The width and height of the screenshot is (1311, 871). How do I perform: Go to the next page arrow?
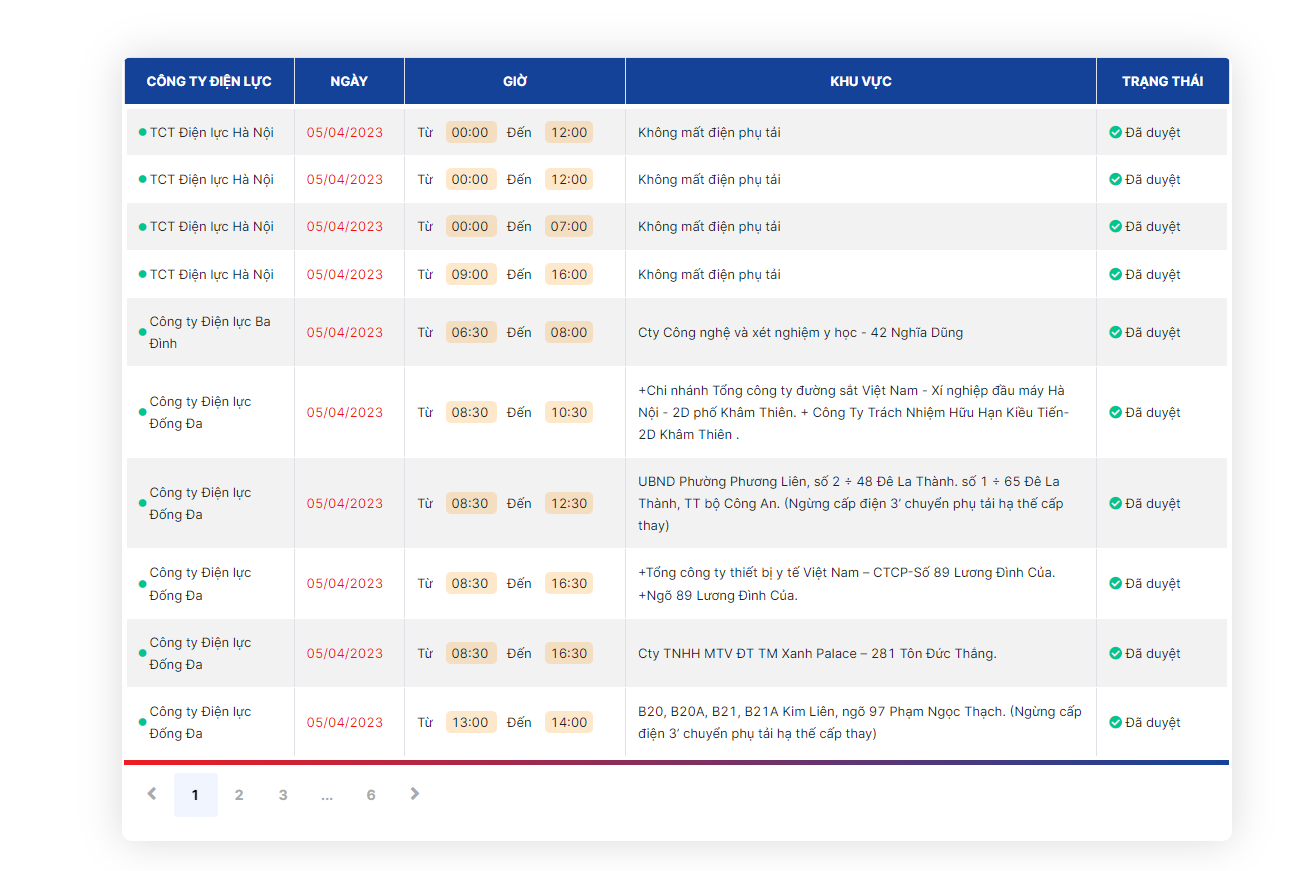tap(415, 794)
